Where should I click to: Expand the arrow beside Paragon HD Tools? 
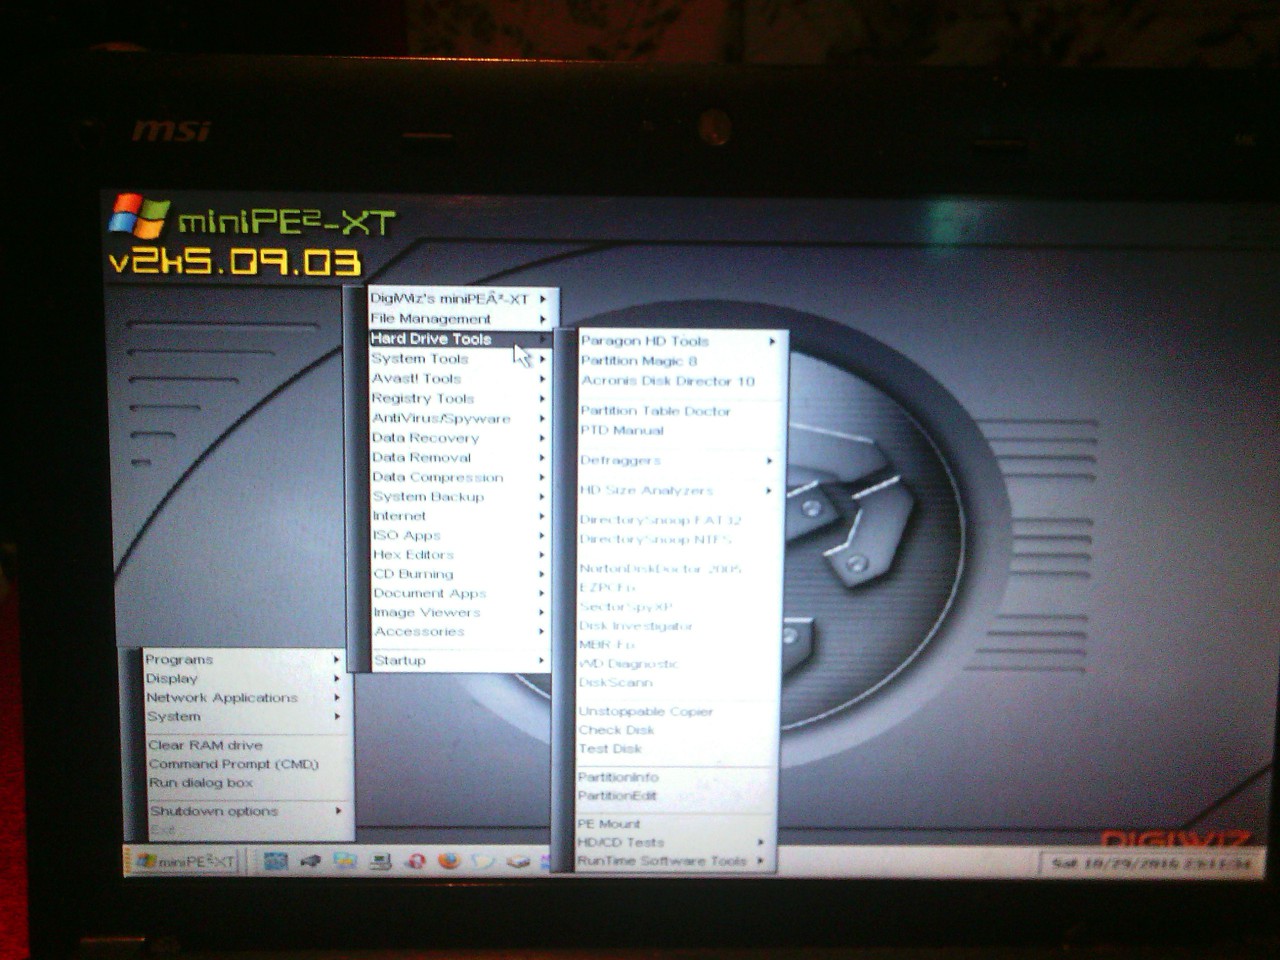pos(772,341)
